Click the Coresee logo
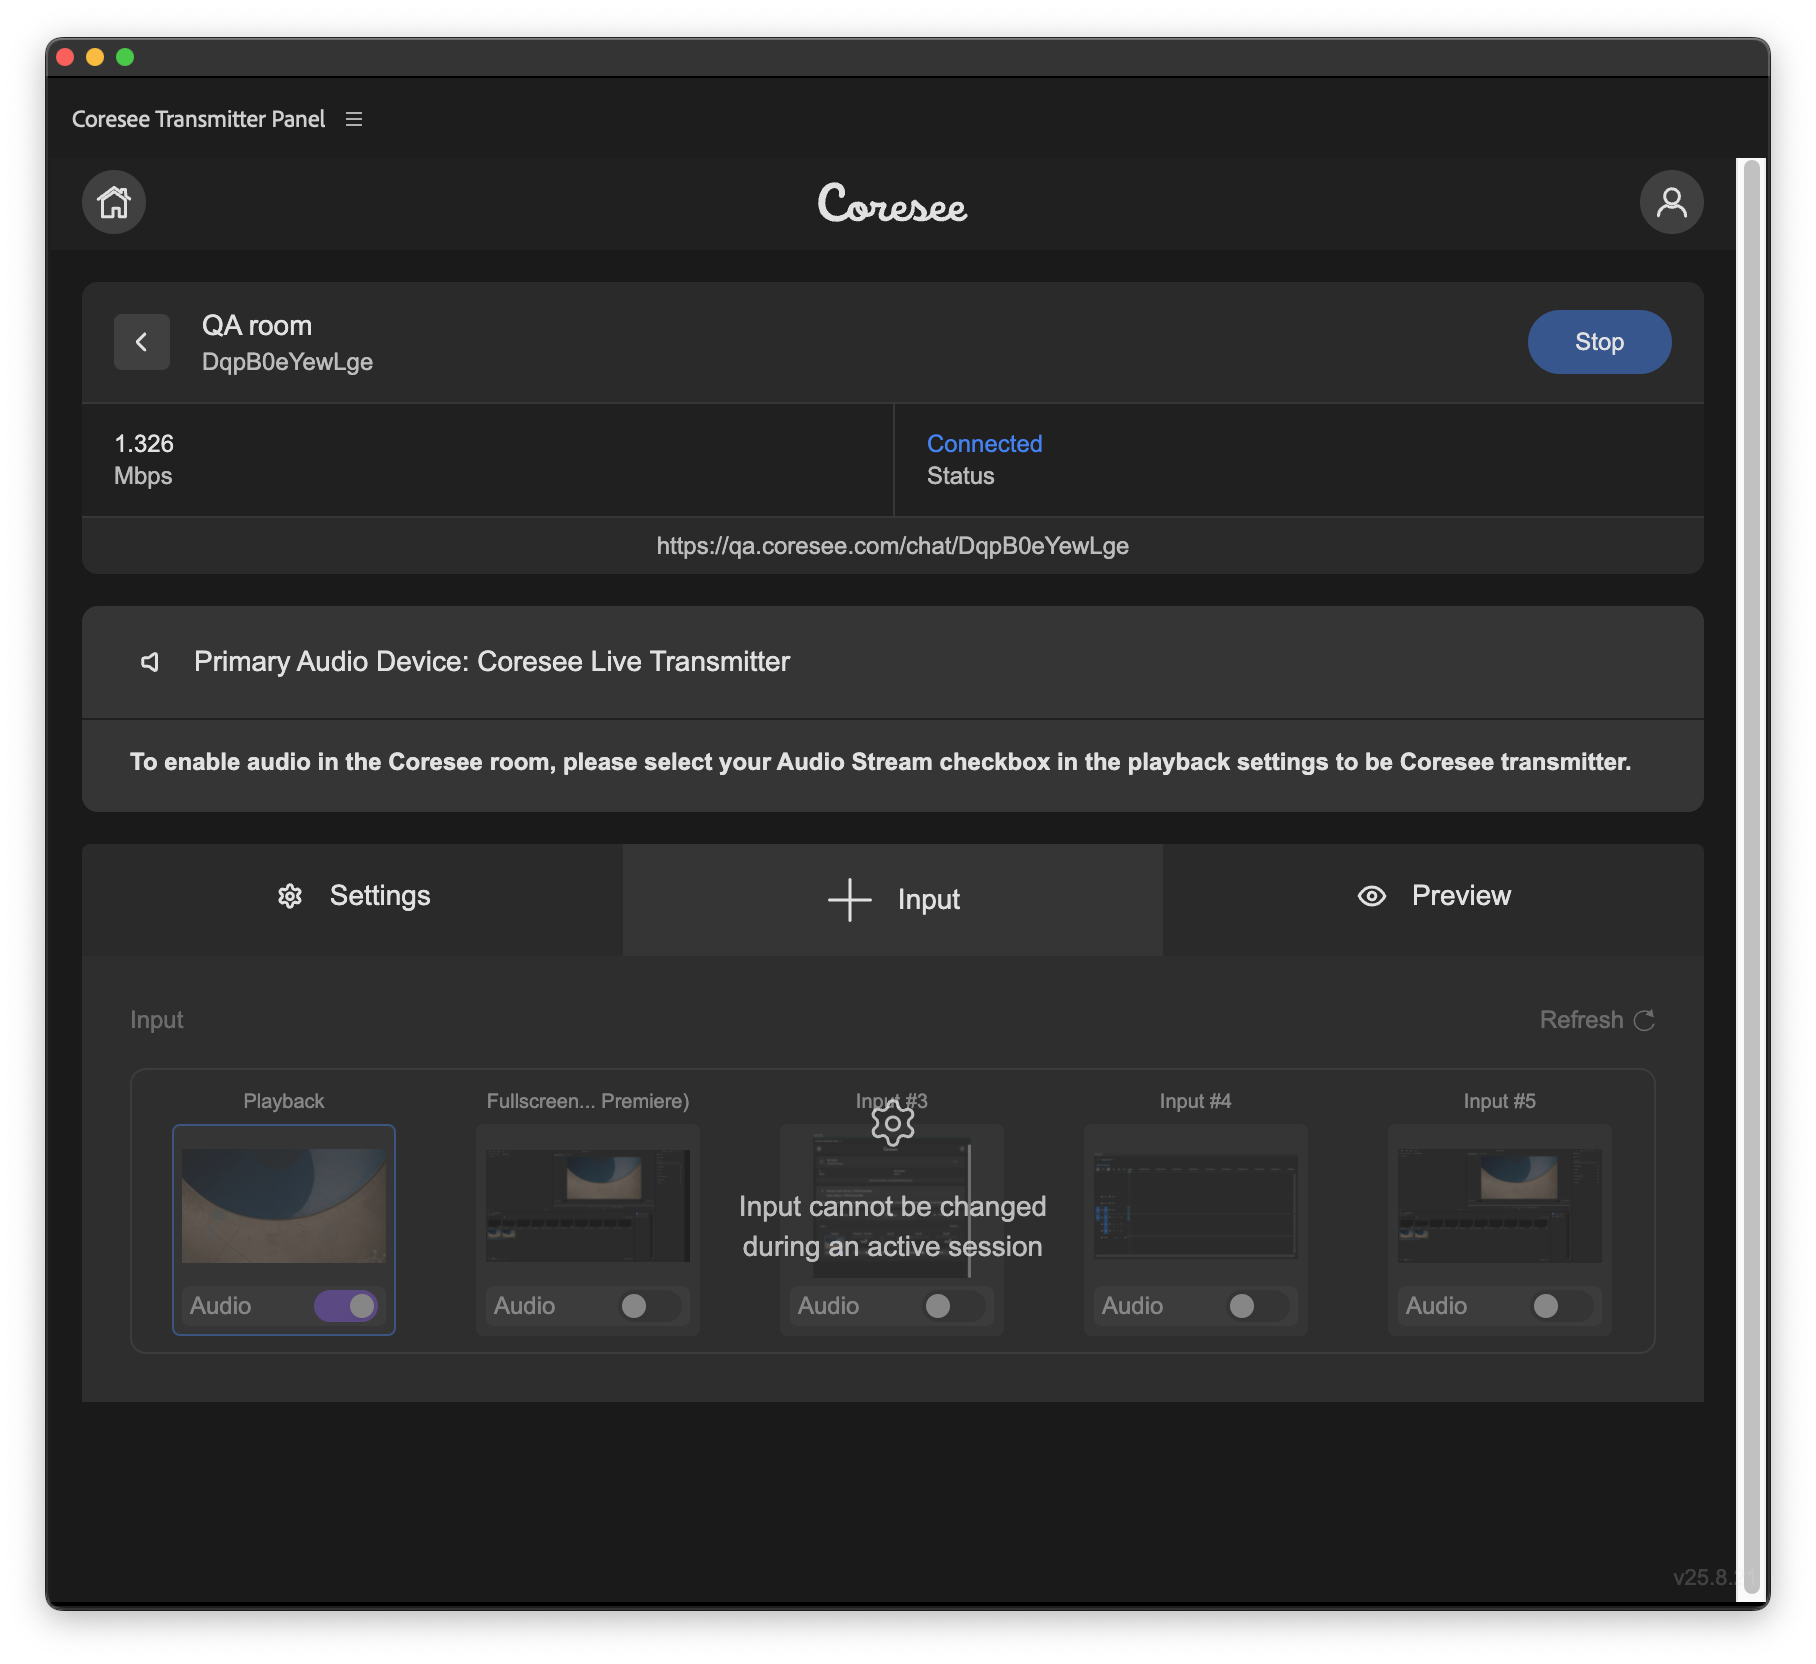This screenshot has height=1664, width=1816. click(892, 203)
